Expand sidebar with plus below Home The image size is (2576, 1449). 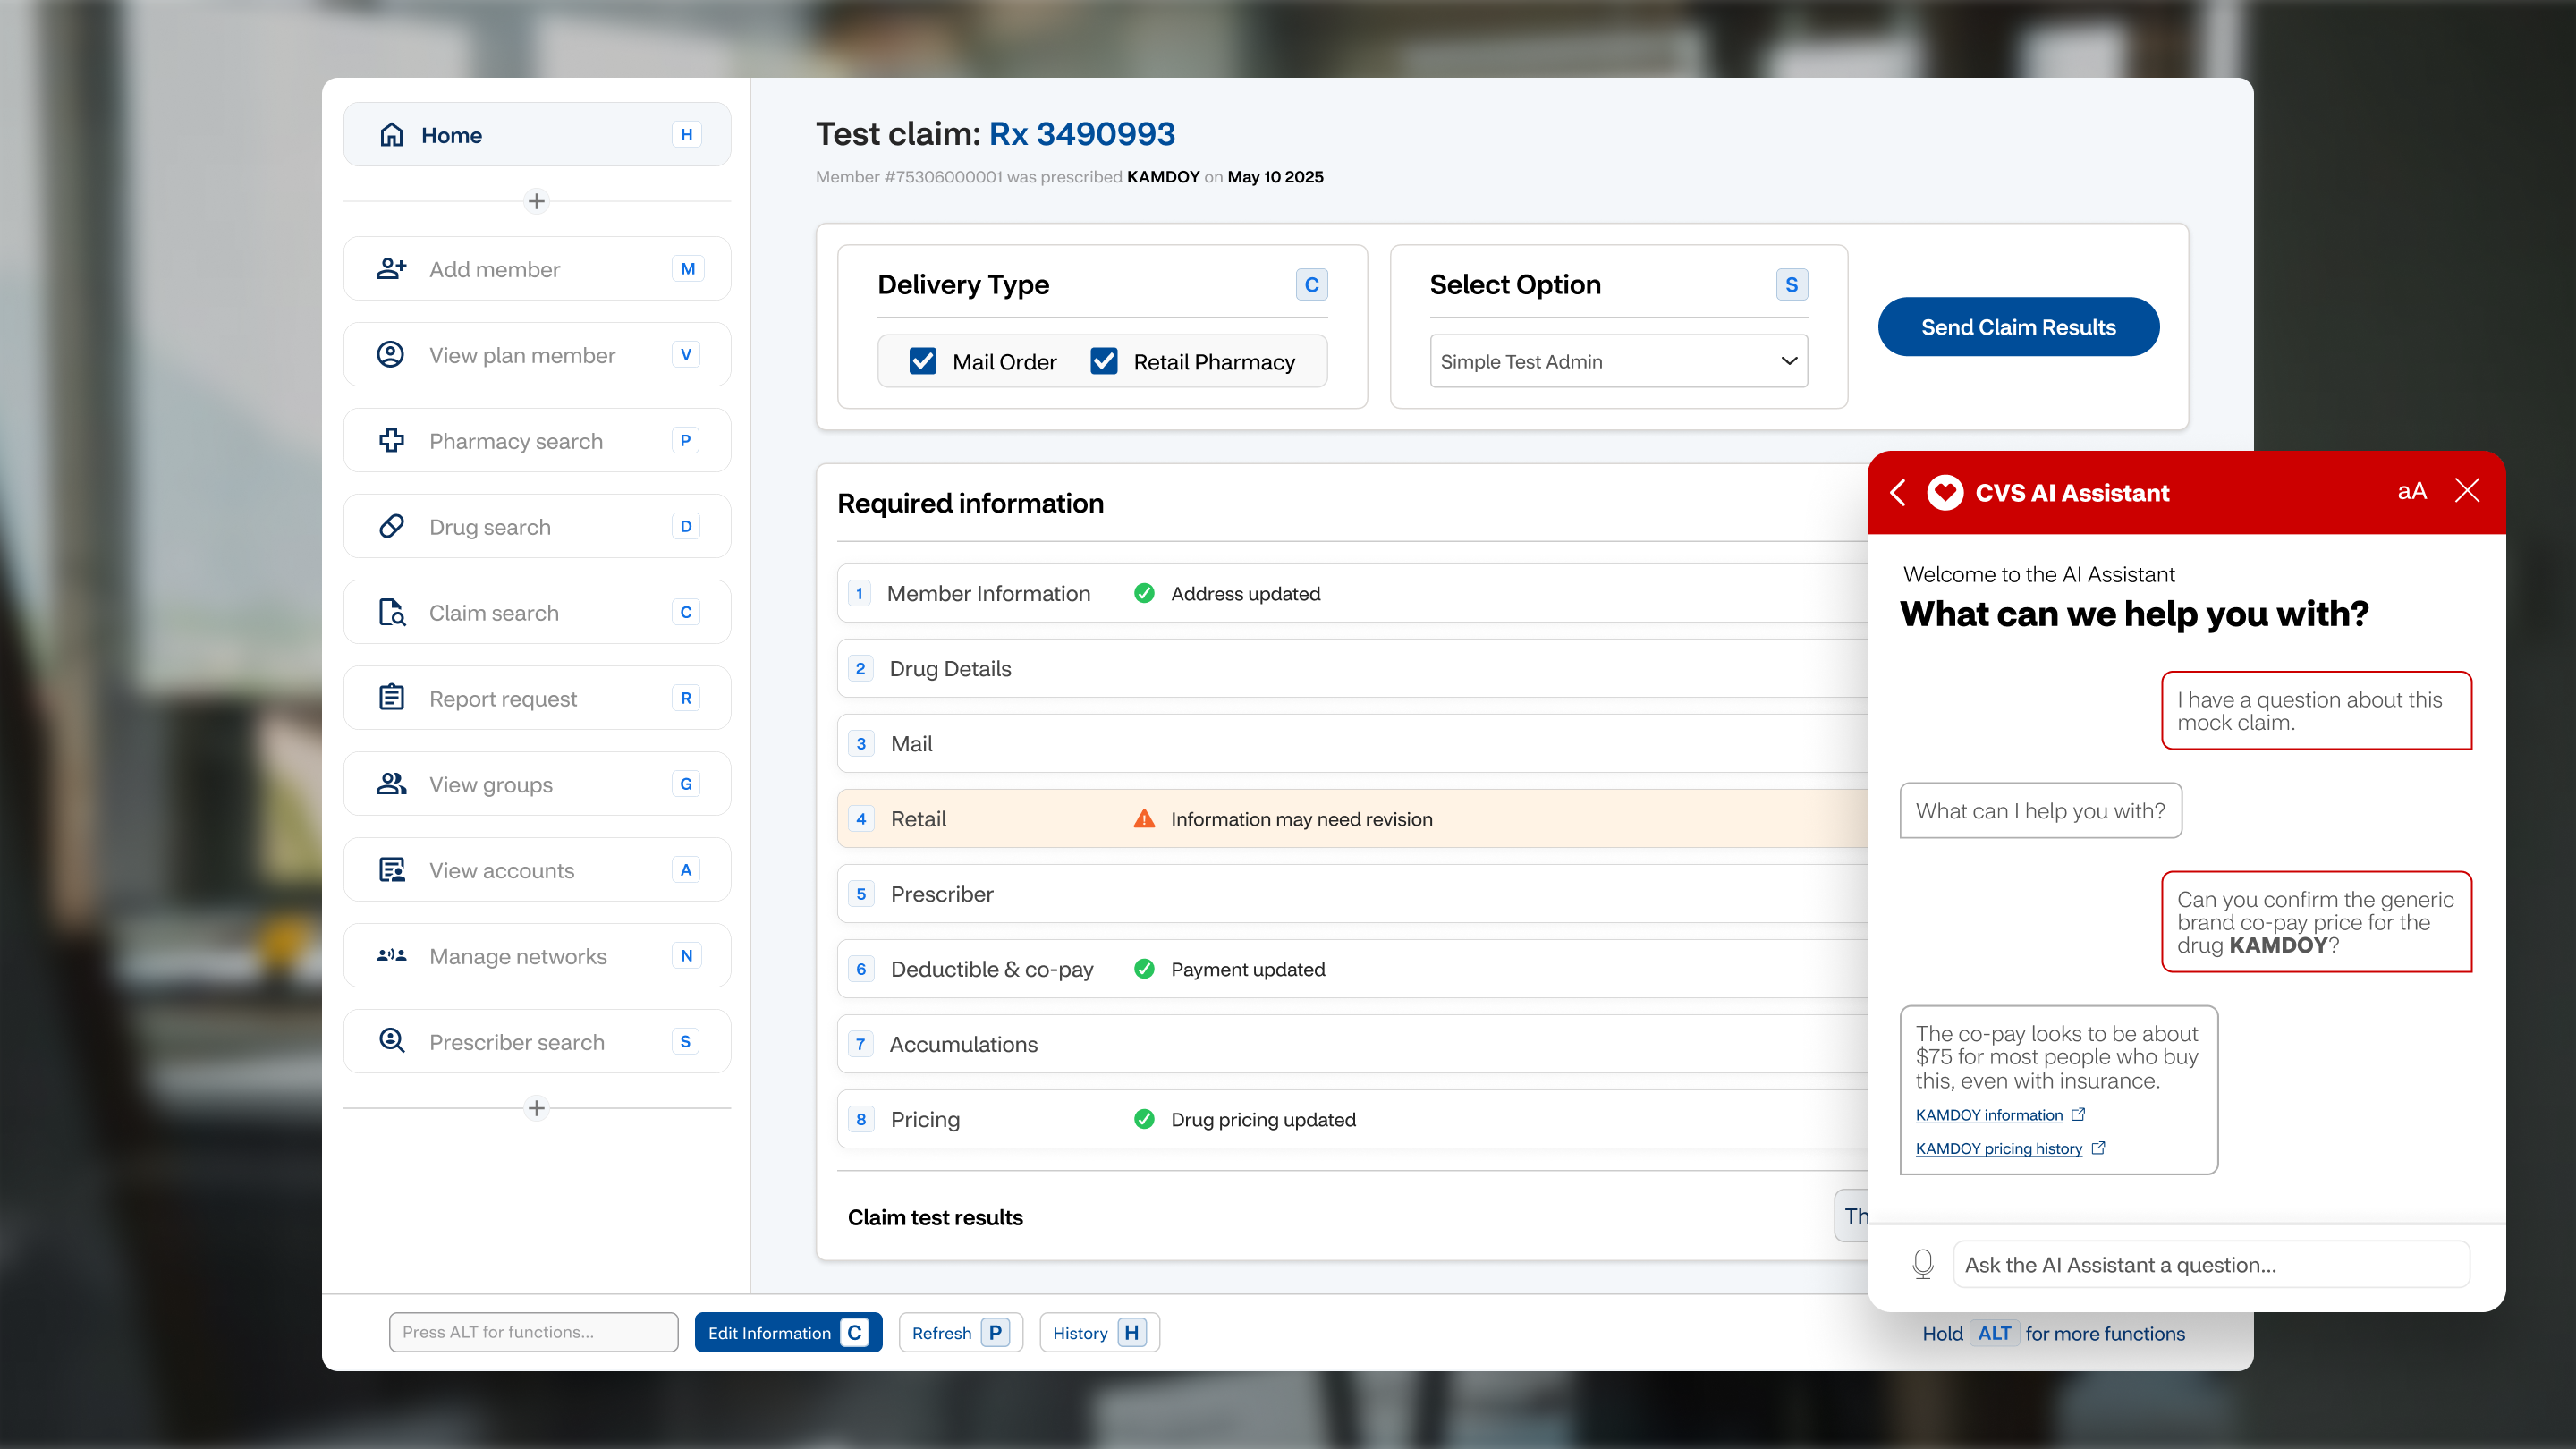[x=536, y=201]
